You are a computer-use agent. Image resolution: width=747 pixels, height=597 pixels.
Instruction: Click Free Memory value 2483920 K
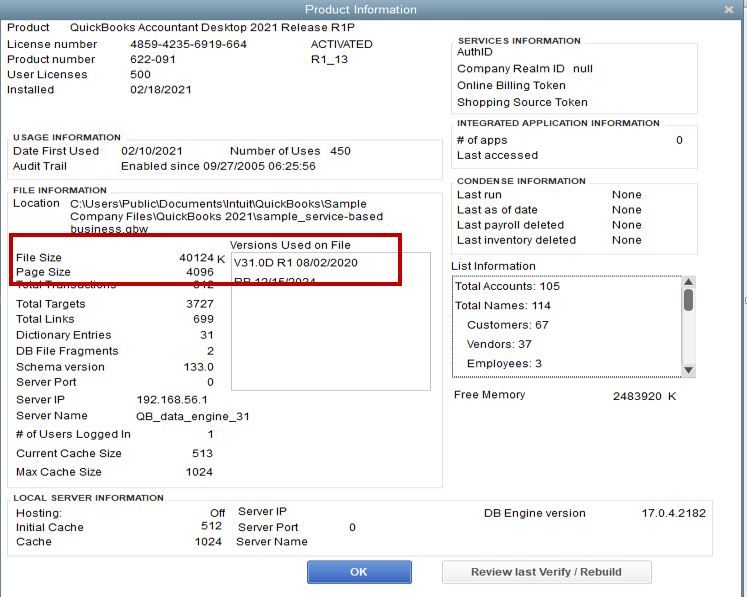(x=644, y=396)
